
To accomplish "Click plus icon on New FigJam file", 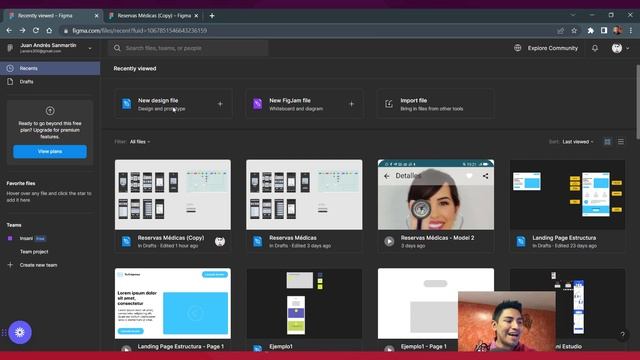I will pos(351,104).
